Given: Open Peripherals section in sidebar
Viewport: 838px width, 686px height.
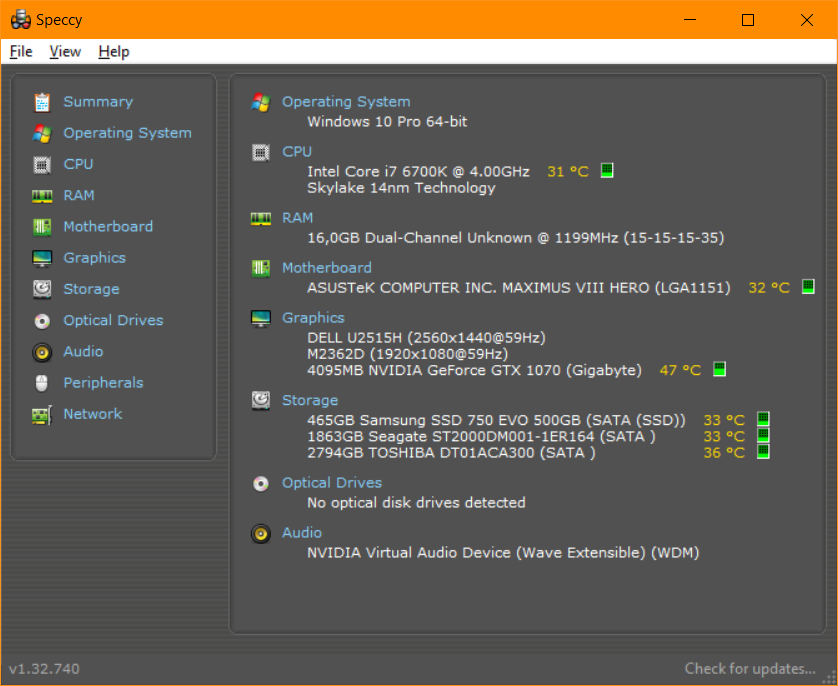Looking at the screenshot, I should (104, 383).
